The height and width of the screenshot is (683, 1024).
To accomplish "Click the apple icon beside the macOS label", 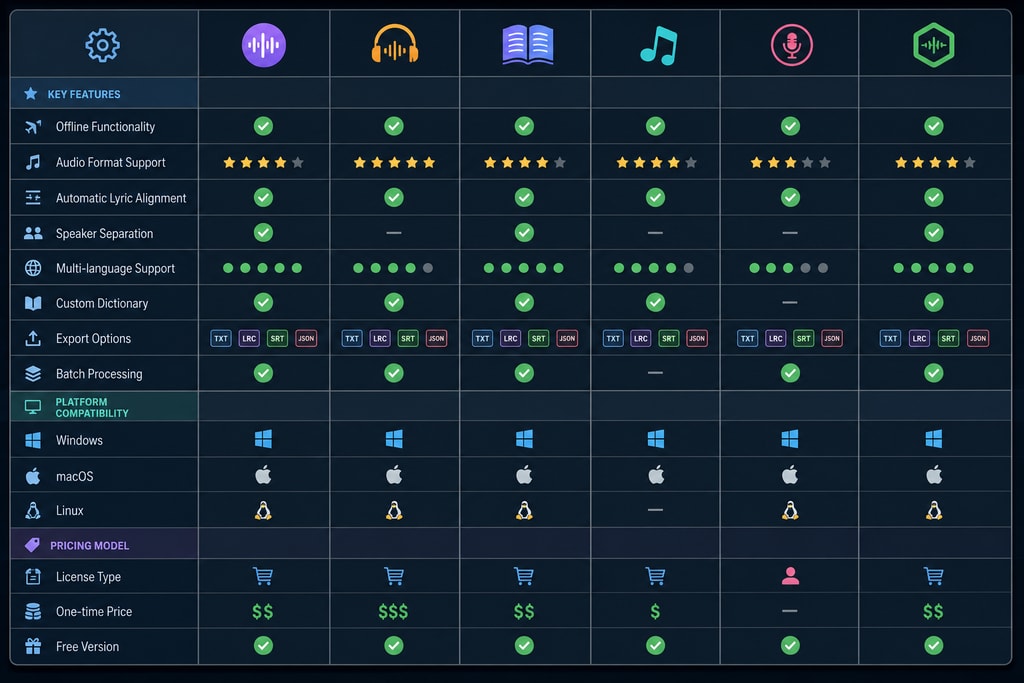I will (33, 475).
